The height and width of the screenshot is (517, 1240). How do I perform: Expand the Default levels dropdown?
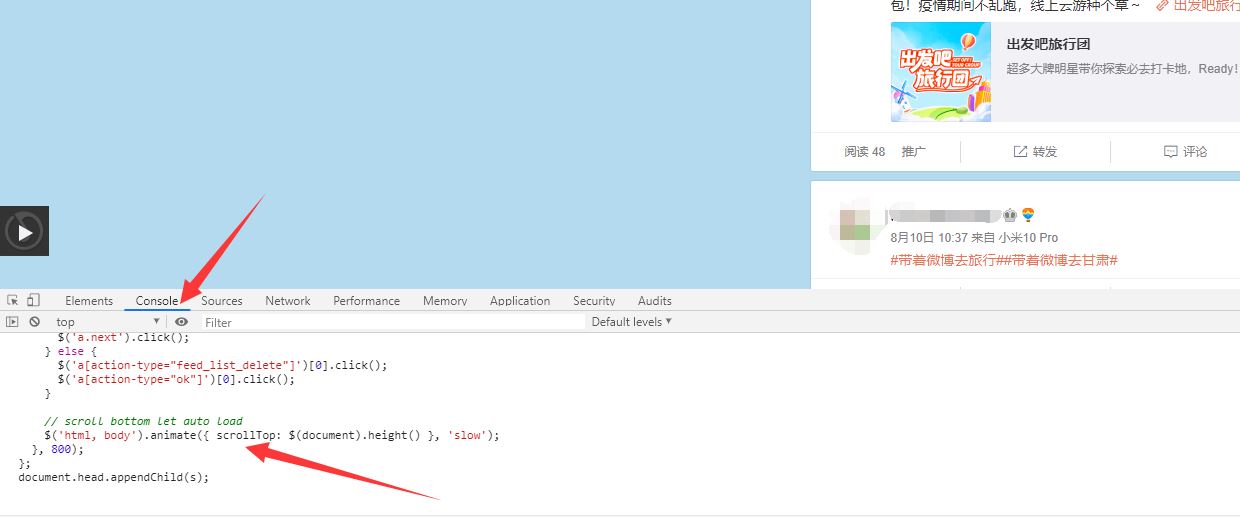(x=631, y=322)
